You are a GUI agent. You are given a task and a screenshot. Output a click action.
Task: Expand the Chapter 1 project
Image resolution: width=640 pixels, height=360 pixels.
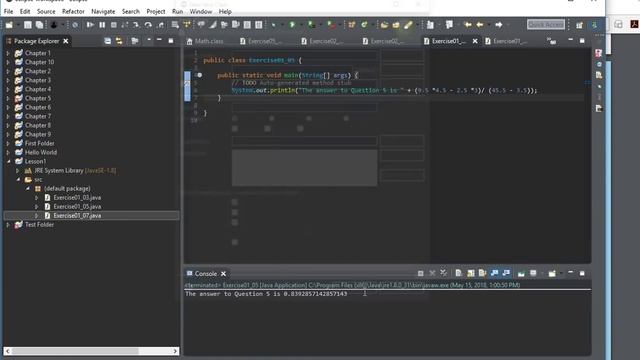[8, 53]
